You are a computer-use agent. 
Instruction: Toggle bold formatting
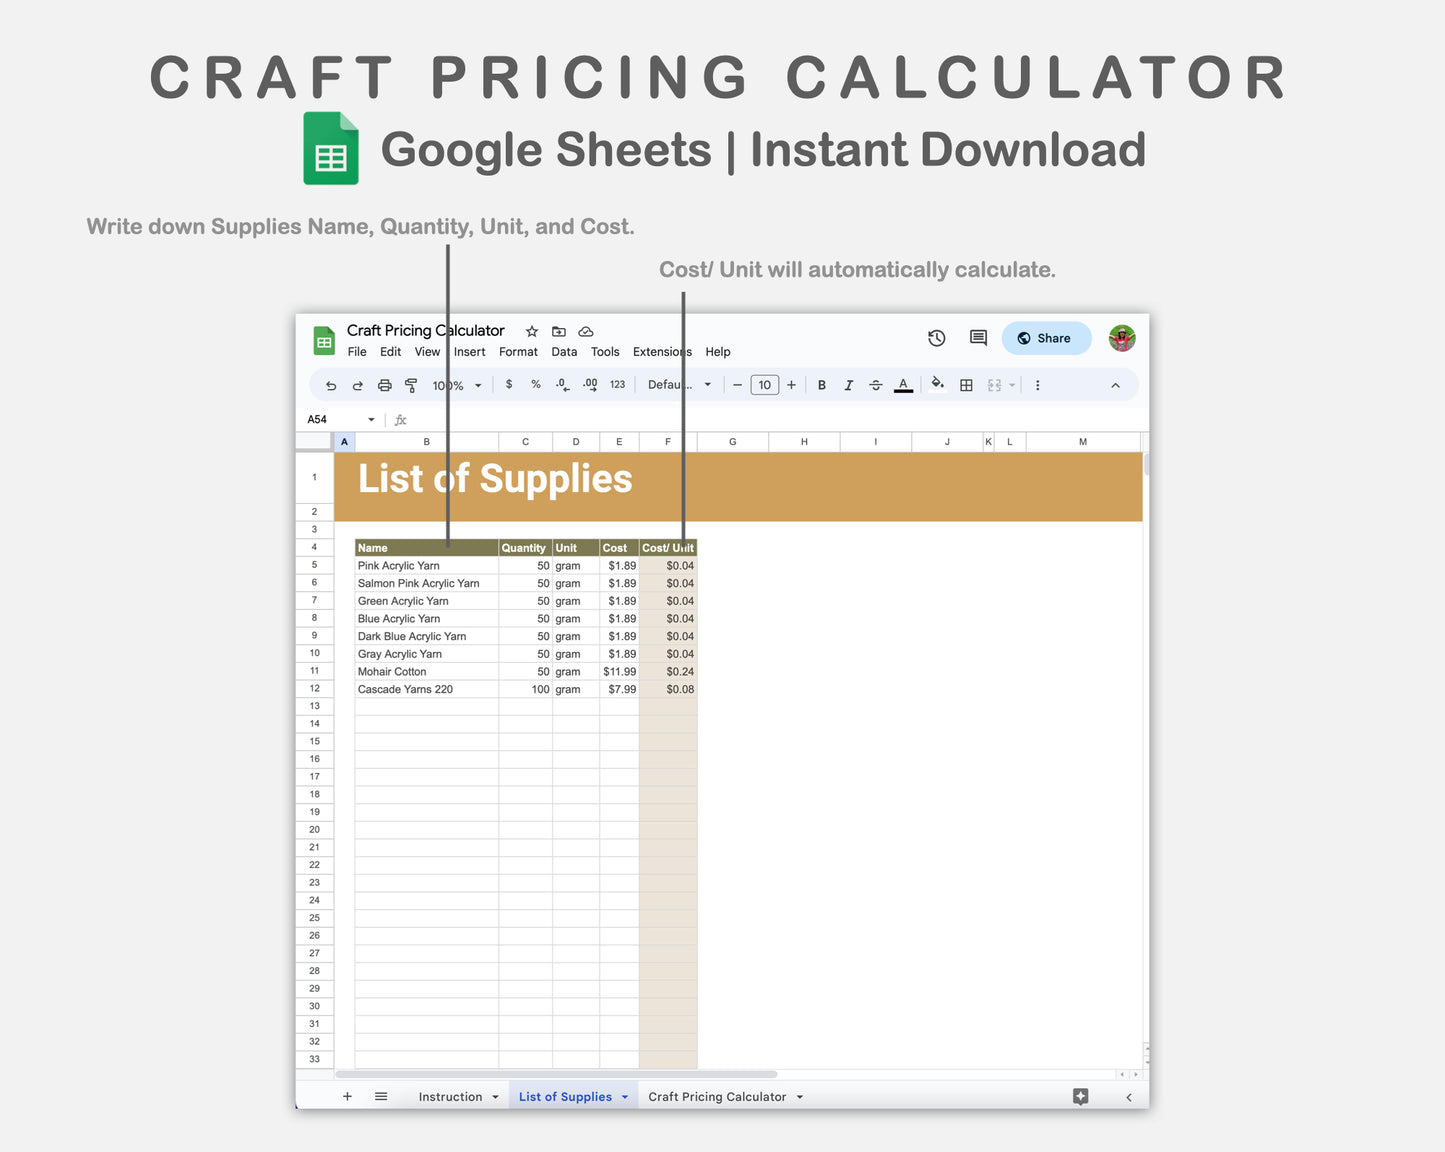pyautogui.click(x=821, y=384)
